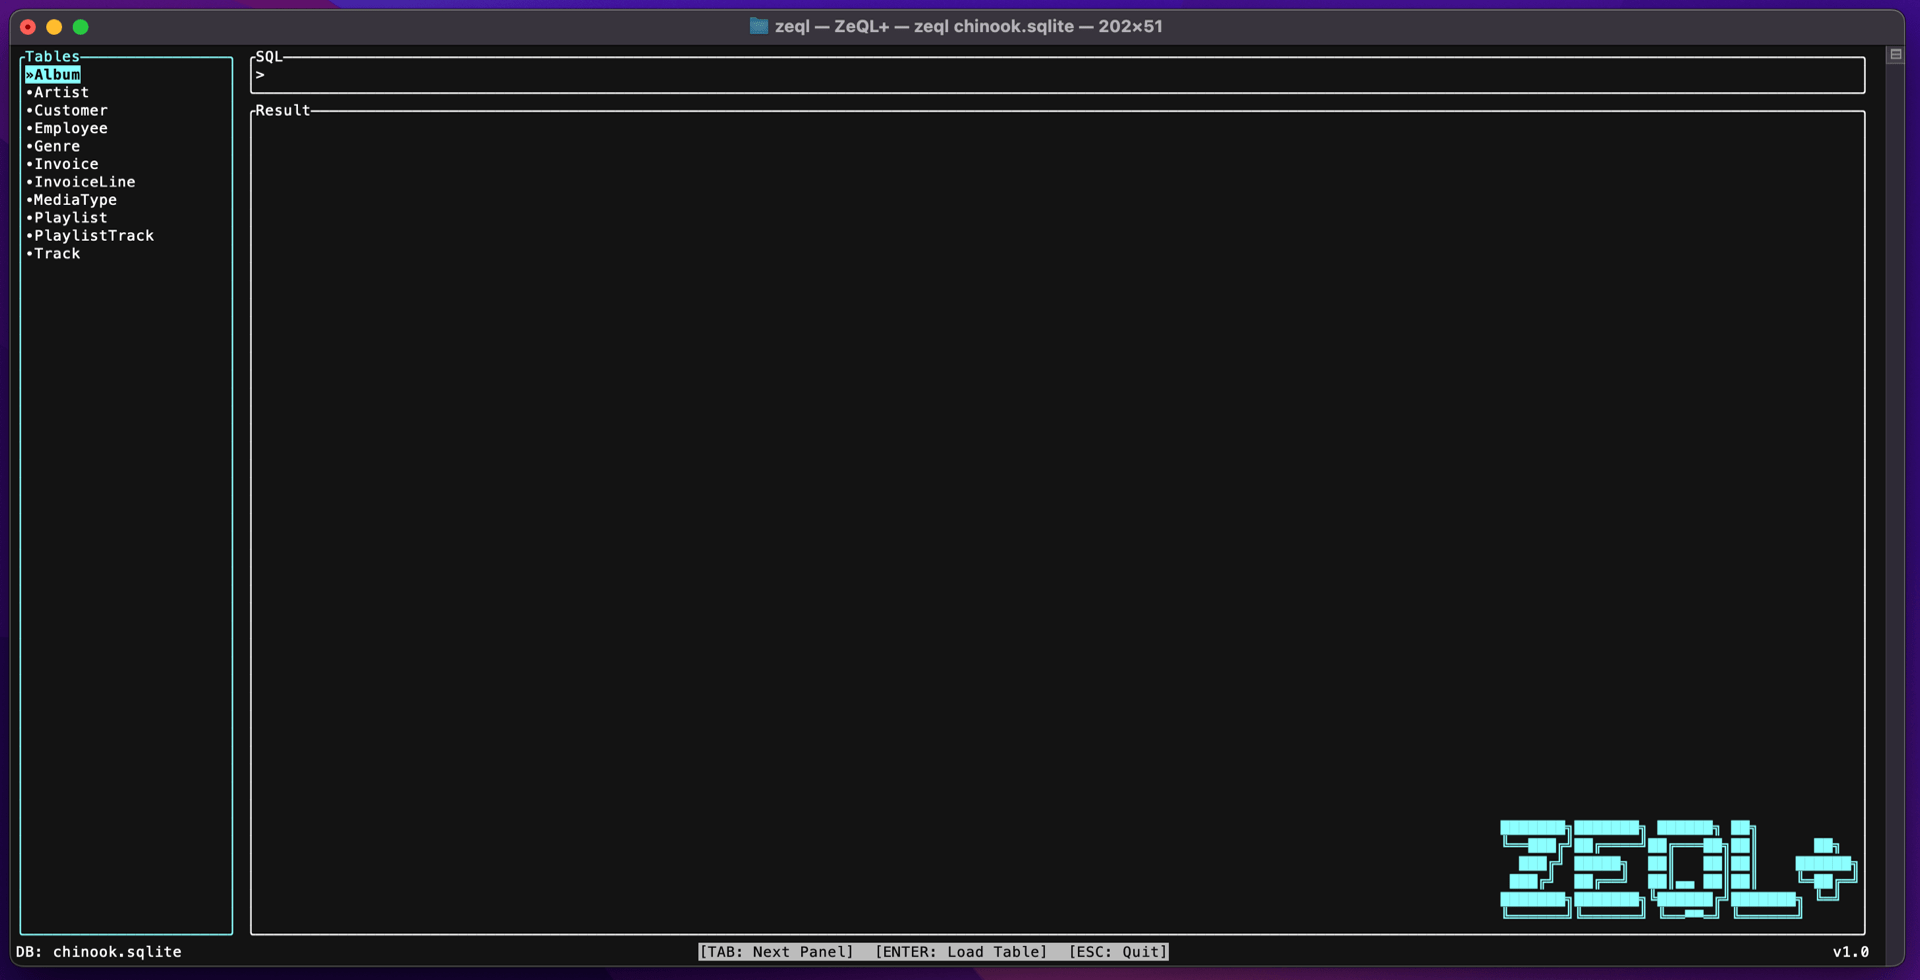Choose the Customer table
1920x980 pixels.
[67, 111]
